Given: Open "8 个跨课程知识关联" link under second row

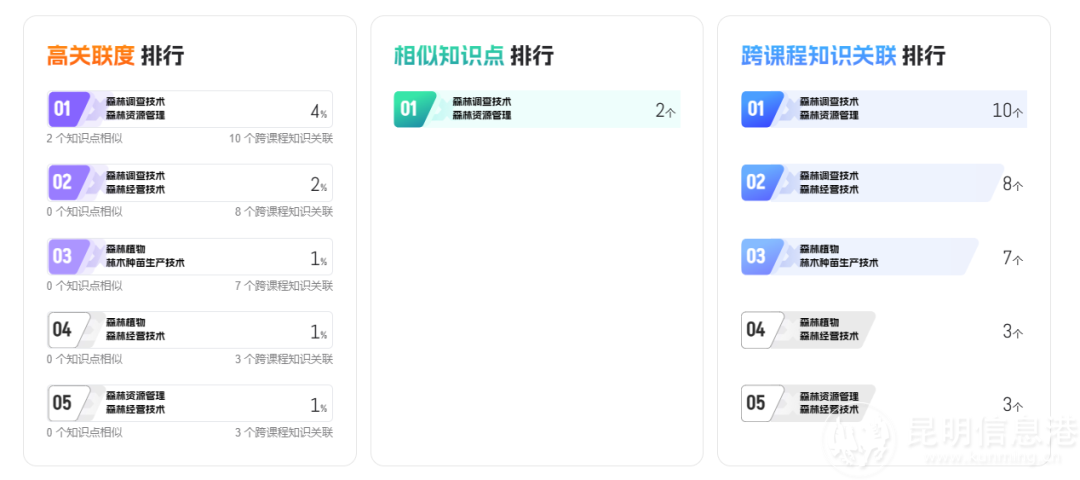Looking at the screenshot, I should tap(284, 211).
